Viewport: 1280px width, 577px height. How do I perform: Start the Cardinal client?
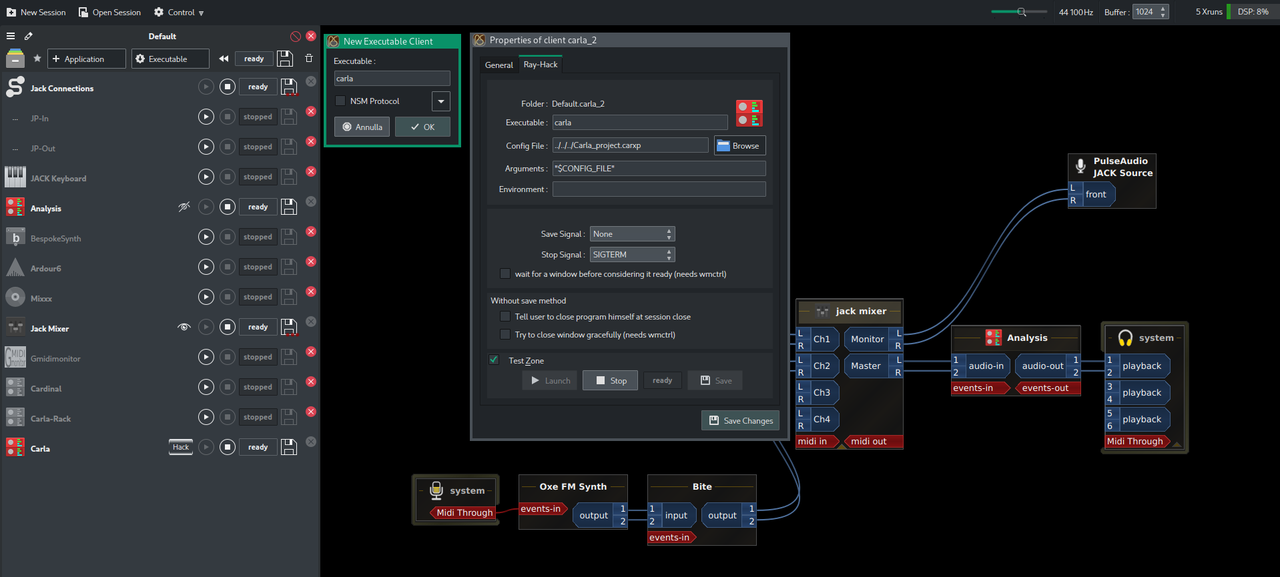[206, 387]
